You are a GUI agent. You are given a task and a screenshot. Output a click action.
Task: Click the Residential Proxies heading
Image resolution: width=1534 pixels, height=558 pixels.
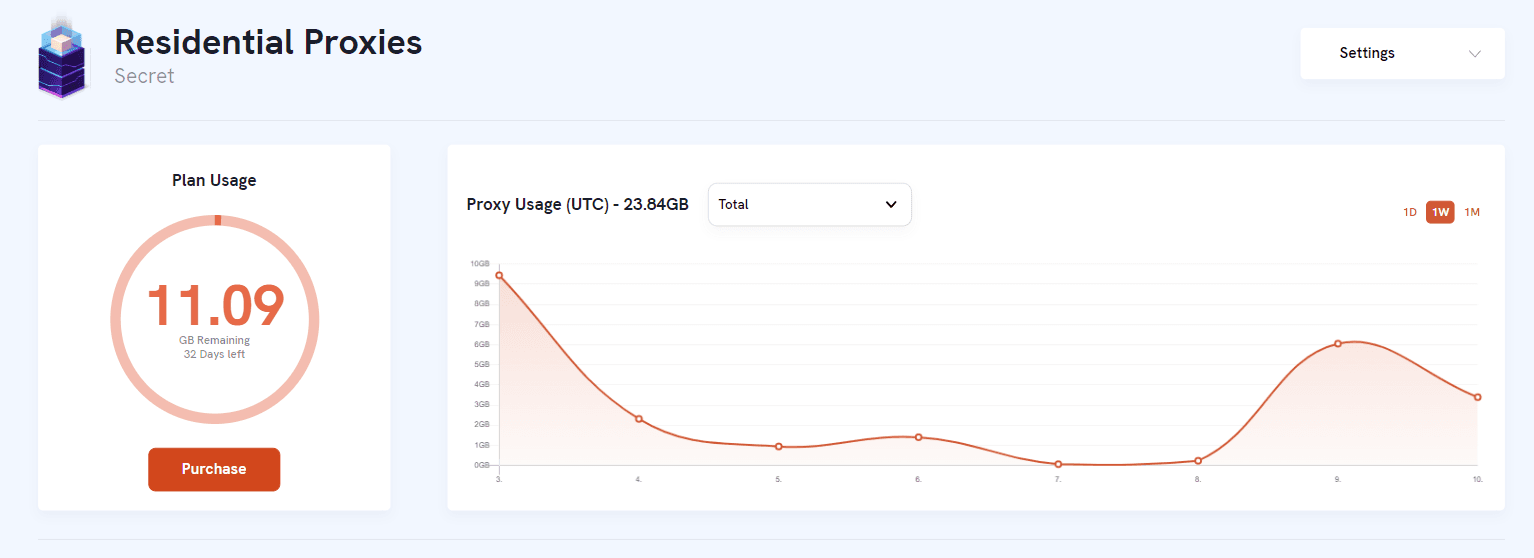coord(268,42)
